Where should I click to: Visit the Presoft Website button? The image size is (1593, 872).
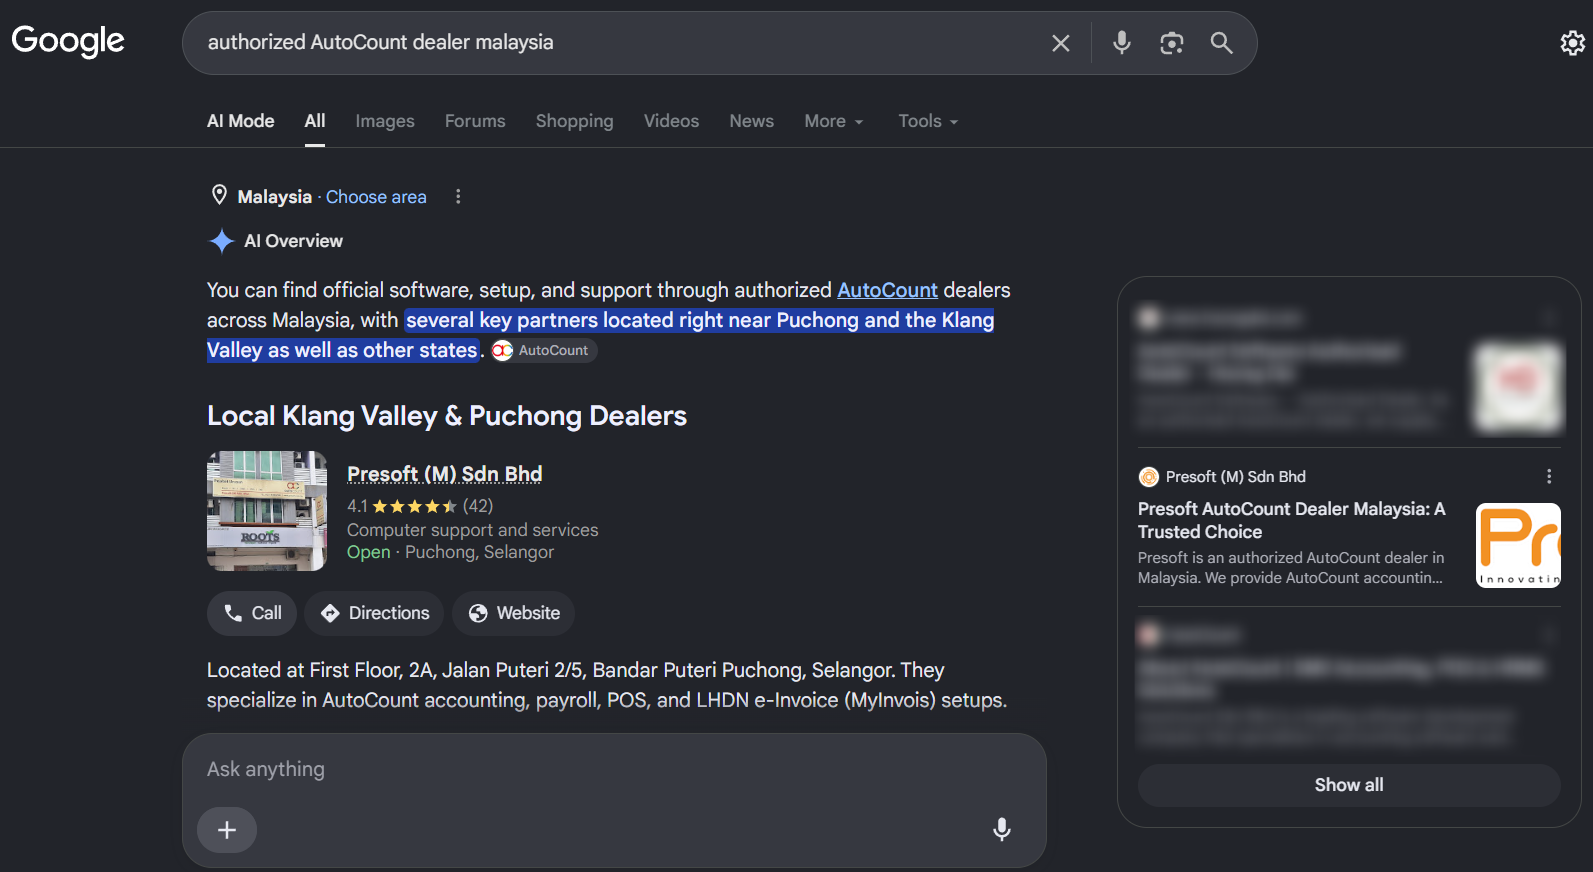coord(514,613)
